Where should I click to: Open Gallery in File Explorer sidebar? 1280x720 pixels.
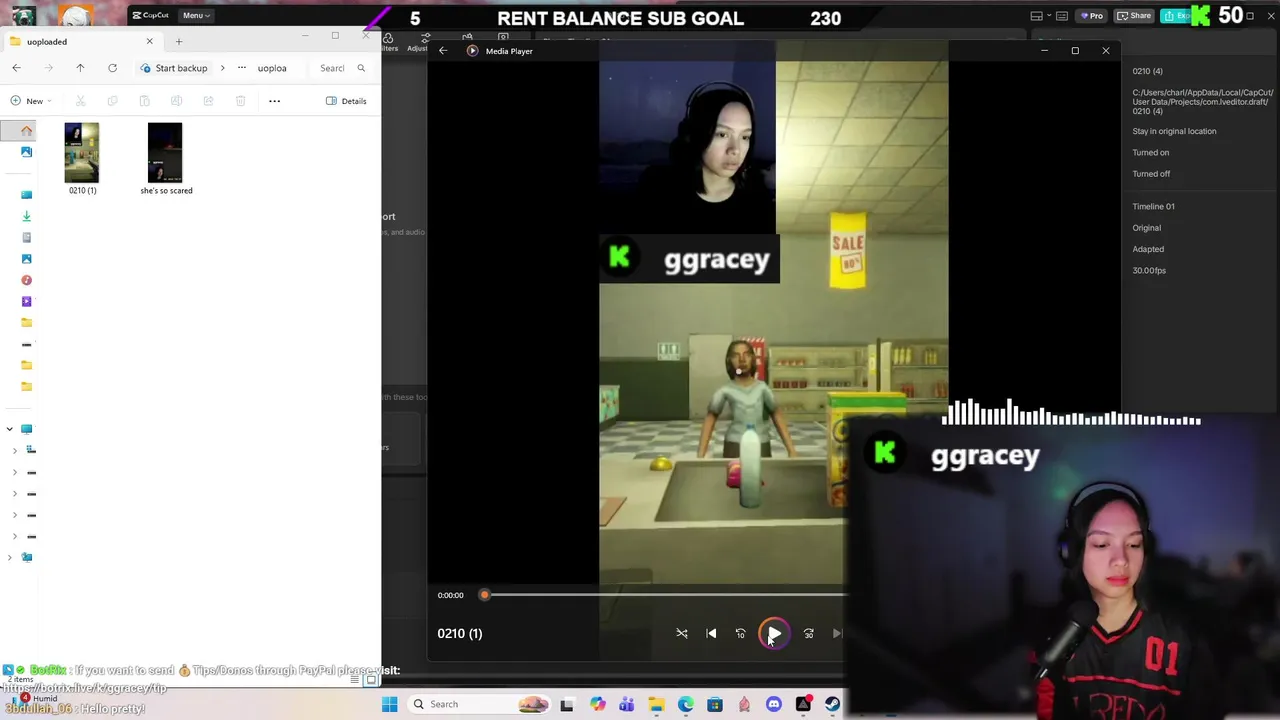click(x=27, y=152)
